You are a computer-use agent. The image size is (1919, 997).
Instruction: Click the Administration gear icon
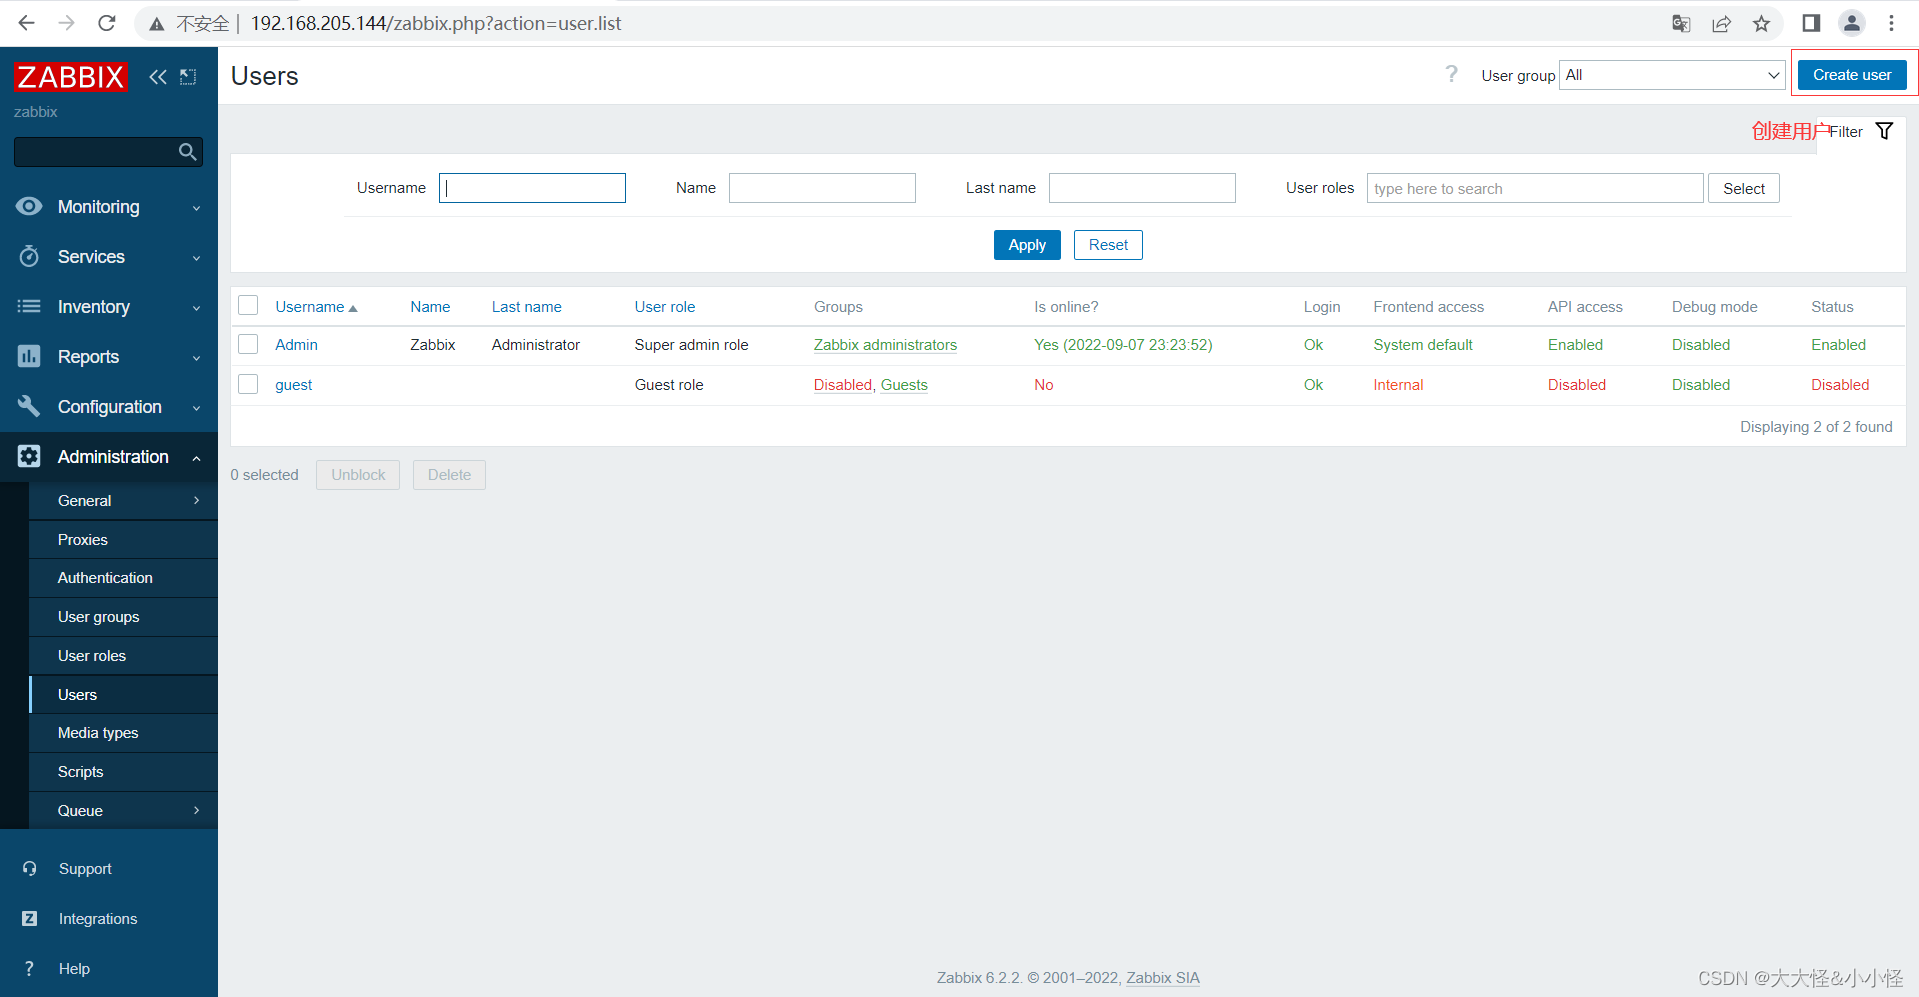(29, 456)
